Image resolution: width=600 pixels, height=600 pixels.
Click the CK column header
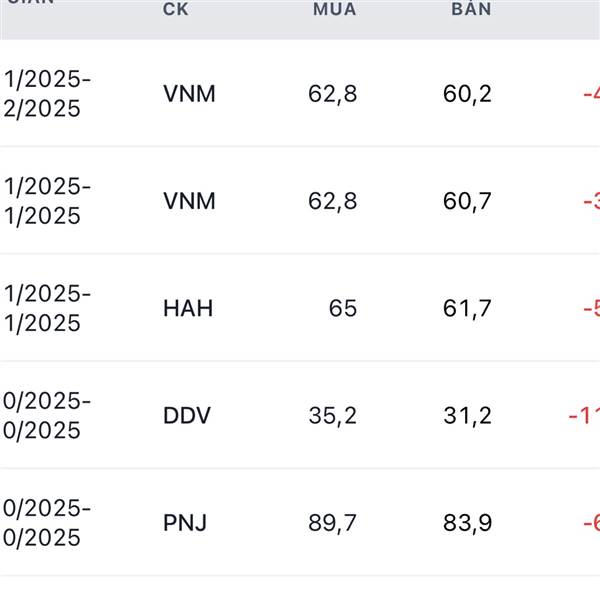(x=176, y=9)
